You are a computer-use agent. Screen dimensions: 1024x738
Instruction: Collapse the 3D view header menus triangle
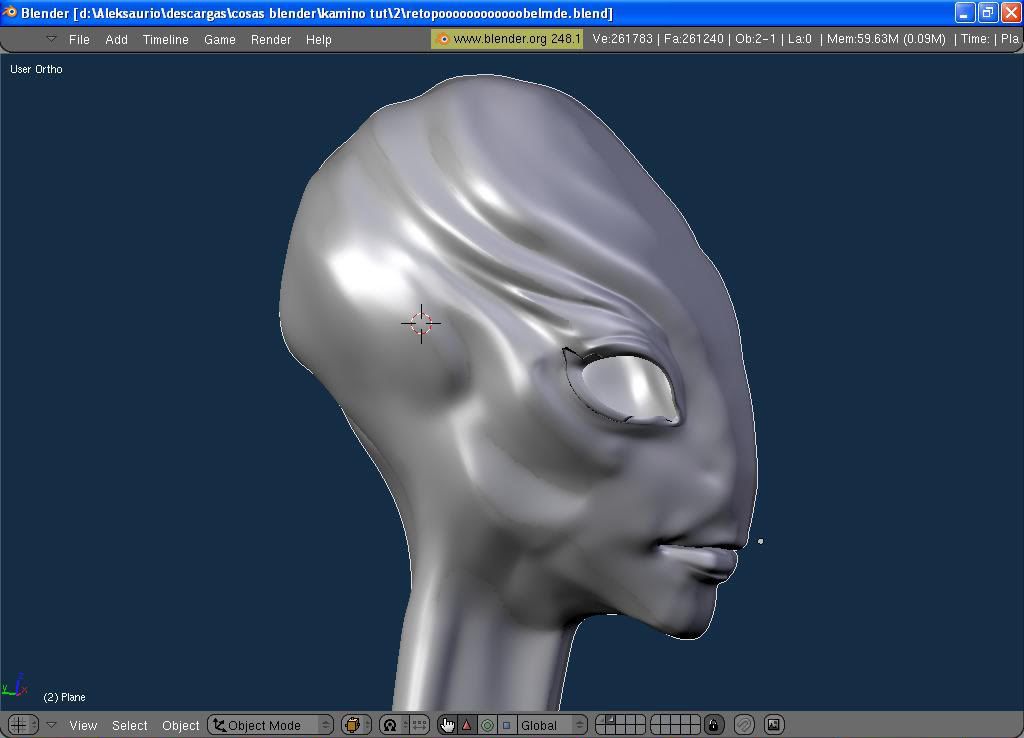(x=51, y=725)
